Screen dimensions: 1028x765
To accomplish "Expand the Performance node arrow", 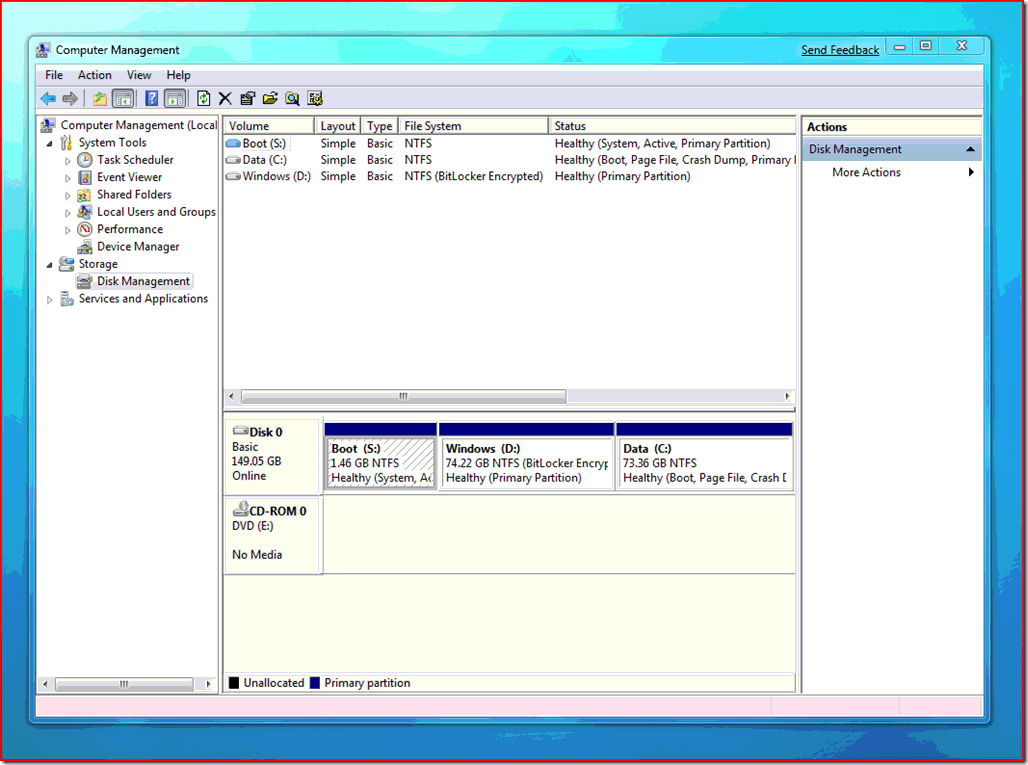I will [x=68, y=230].
